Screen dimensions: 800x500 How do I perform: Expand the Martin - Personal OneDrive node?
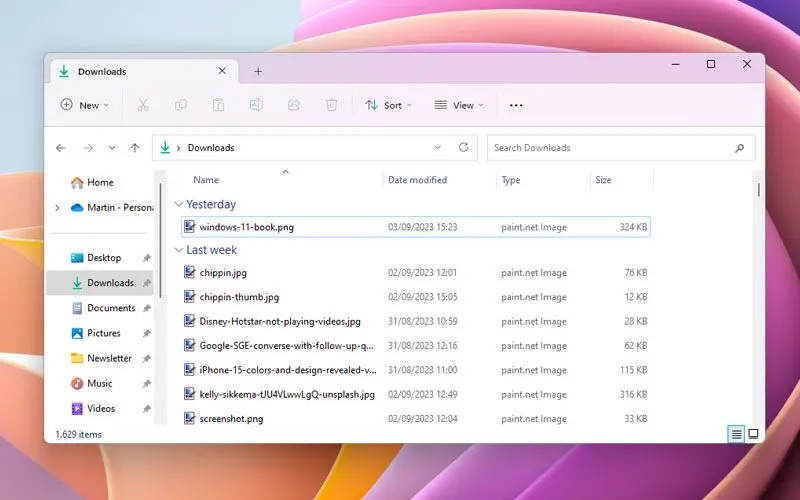57,208
